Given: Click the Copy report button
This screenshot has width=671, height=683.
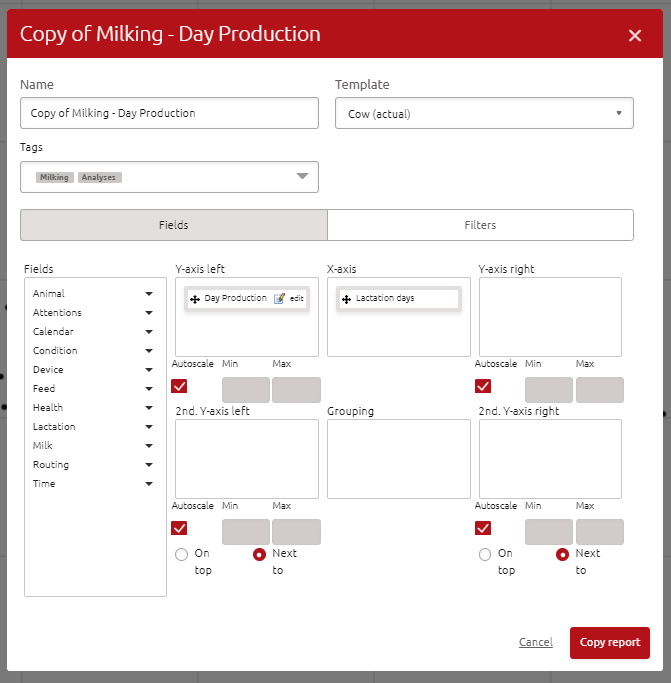Looking at the screenshot, I should point(610,642).
